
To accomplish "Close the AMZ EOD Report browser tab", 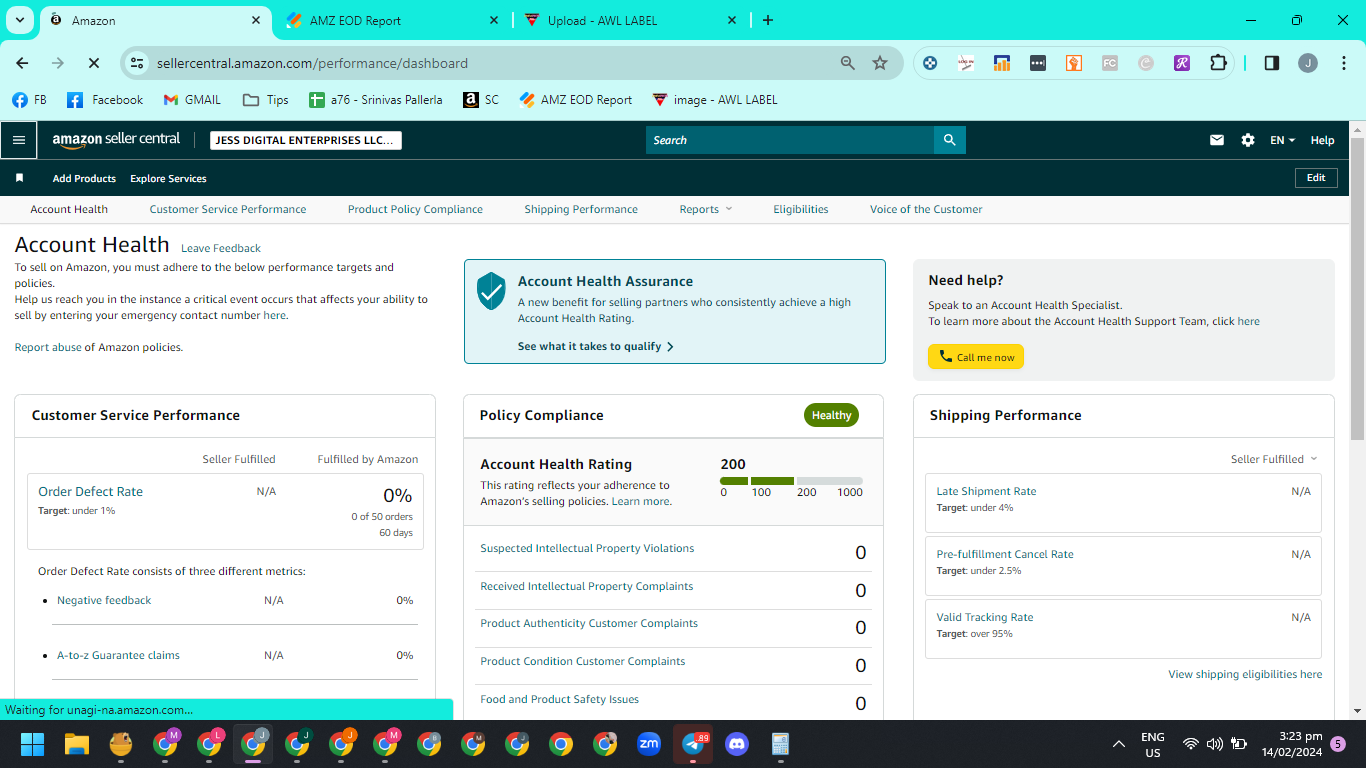I will click(494, 20).
